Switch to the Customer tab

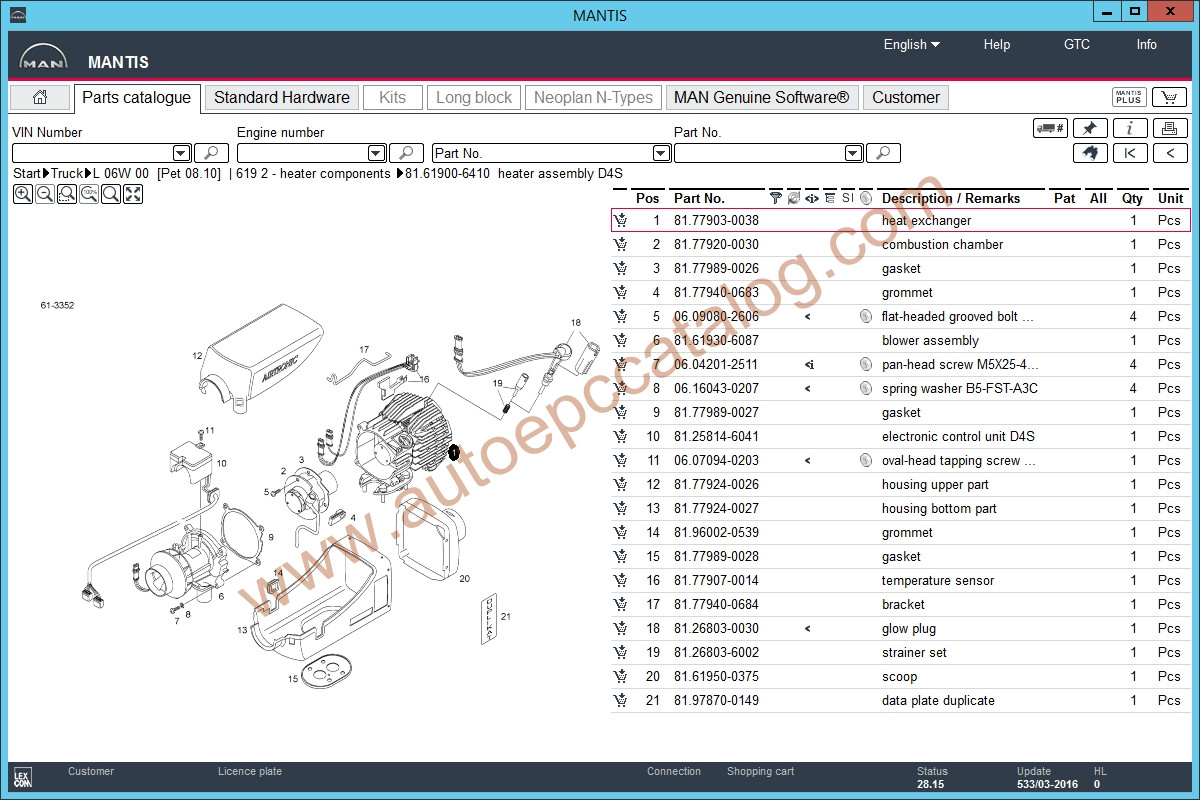click(906, 97)
